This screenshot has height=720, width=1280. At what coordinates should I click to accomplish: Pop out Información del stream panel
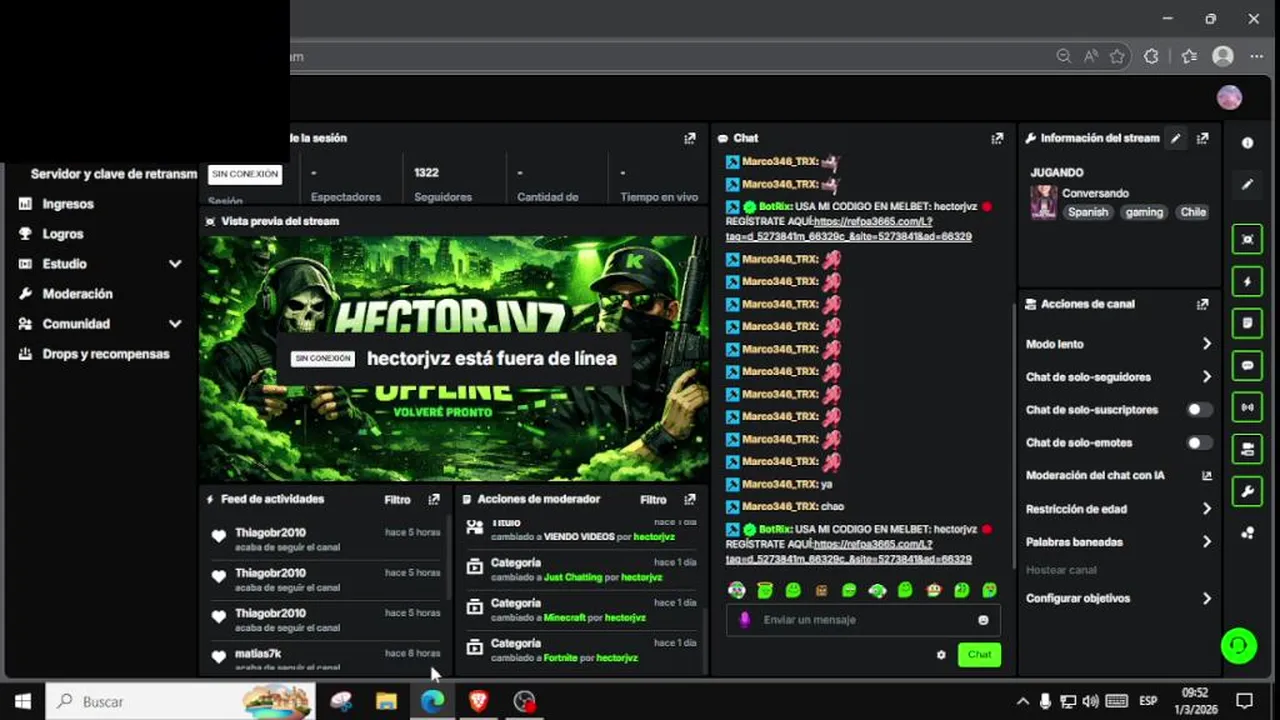click(x=1203, y=138)
